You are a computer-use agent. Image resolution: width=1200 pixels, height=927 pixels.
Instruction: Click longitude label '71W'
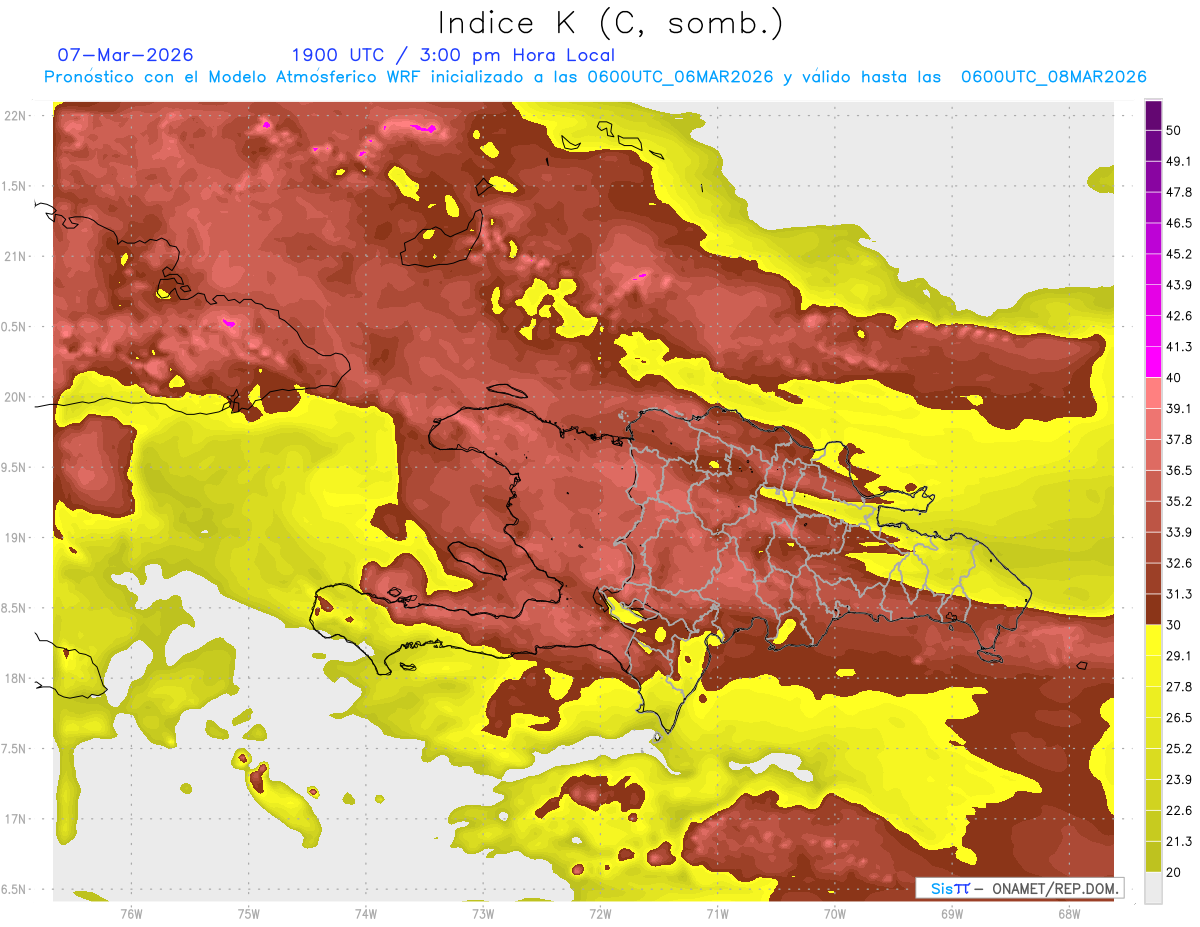pyautogui.click(x=717, y=913)
